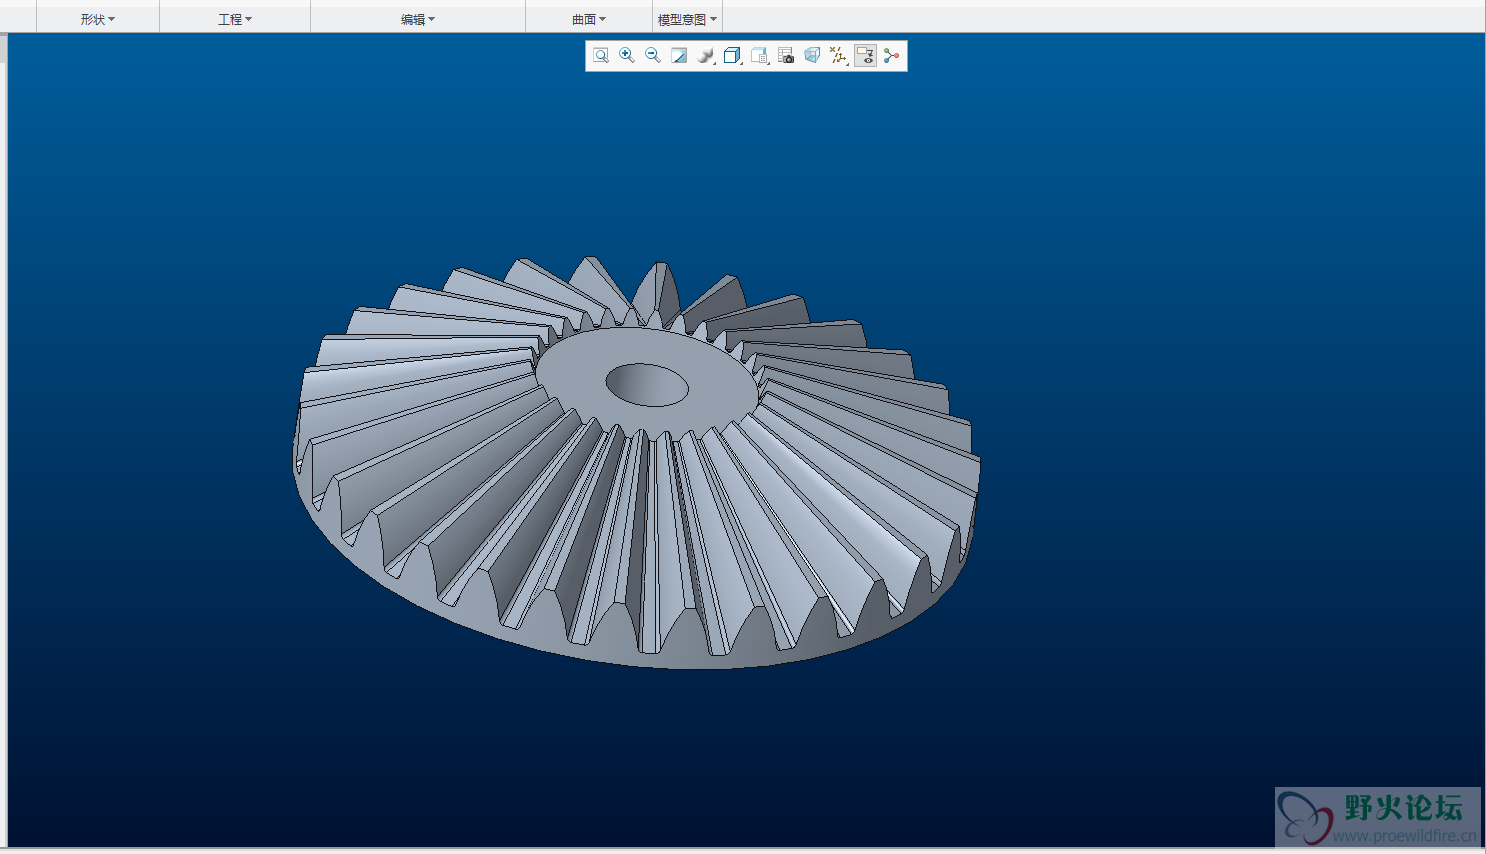
Task: Expand the 编辑 group dropdown
Action: pyautogui.click(x=418, y=19)
